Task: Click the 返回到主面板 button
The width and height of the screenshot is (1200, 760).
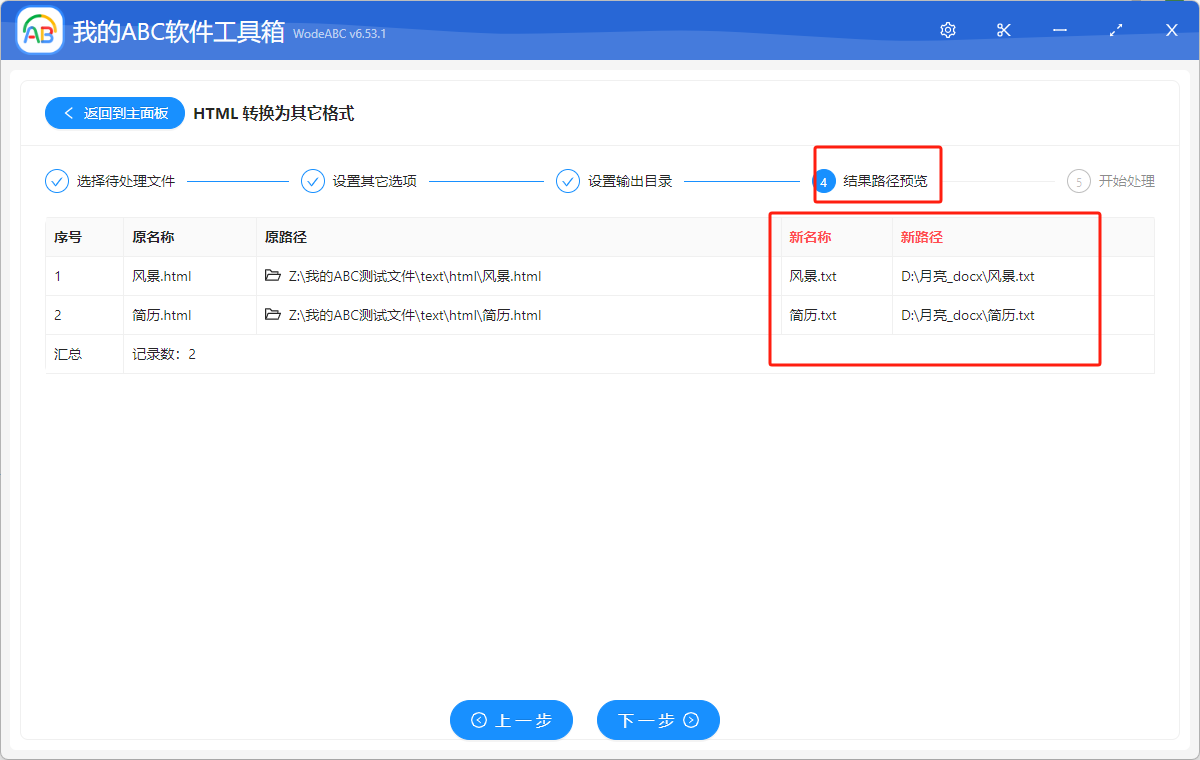Action: pyautogui.click(x=114, y=112)
